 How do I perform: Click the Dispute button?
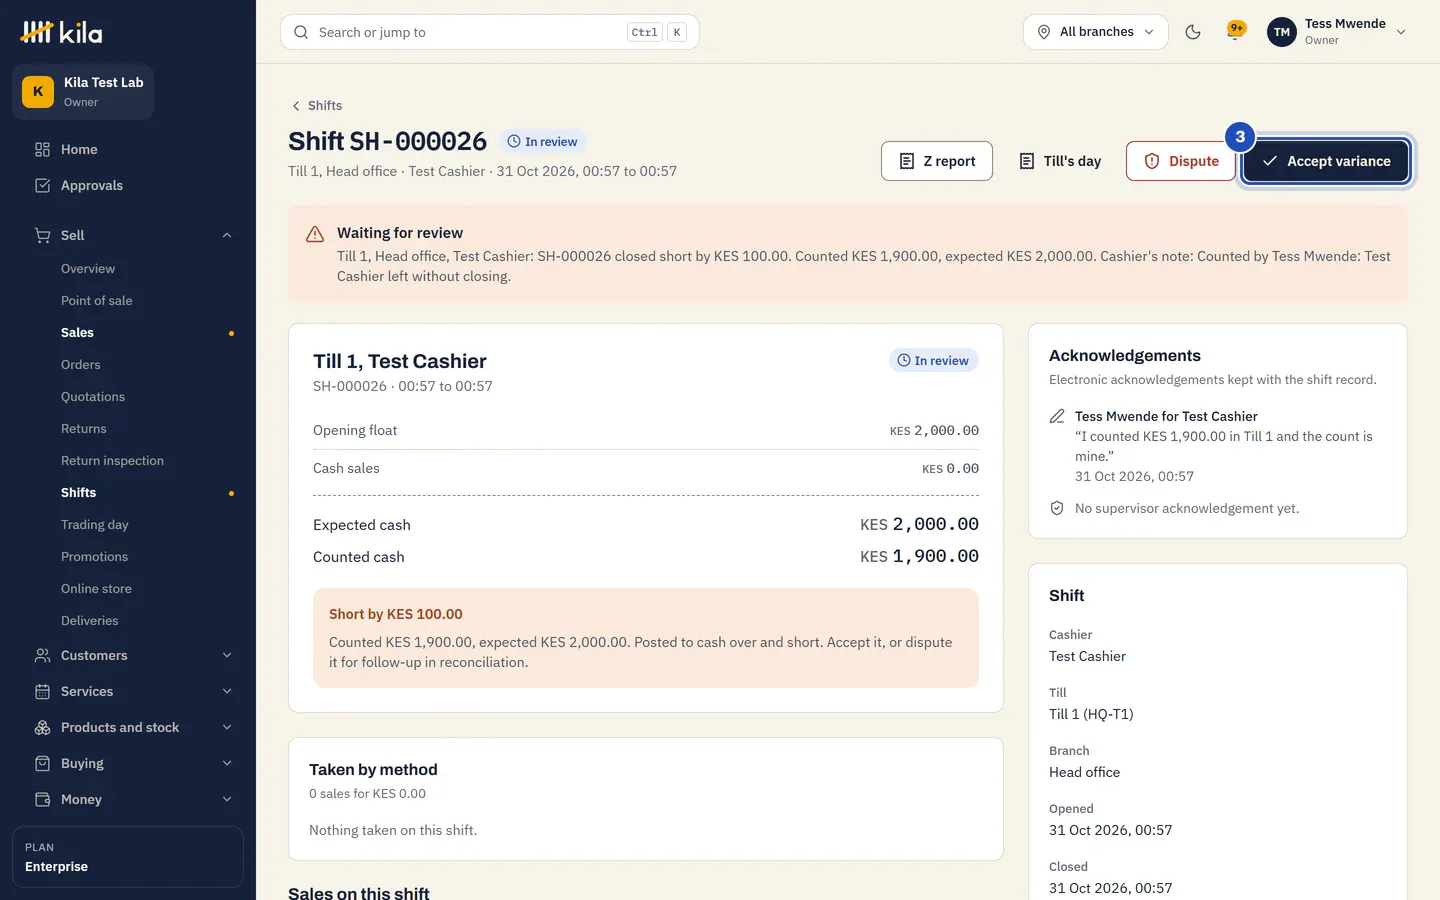click(1181, 161)
